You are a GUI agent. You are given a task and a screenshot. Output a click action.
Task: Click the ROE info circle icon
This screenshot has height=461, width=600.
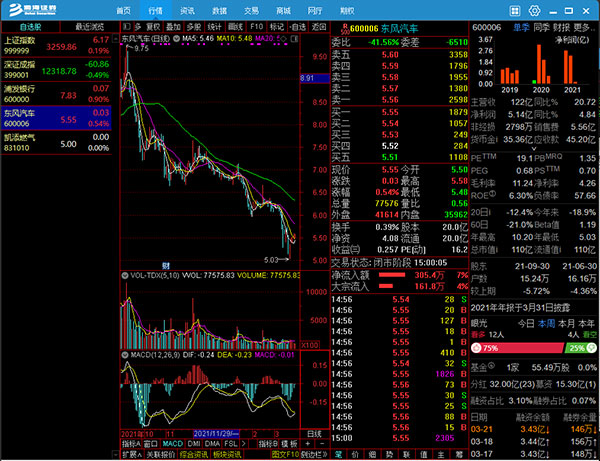click(492, 194)
